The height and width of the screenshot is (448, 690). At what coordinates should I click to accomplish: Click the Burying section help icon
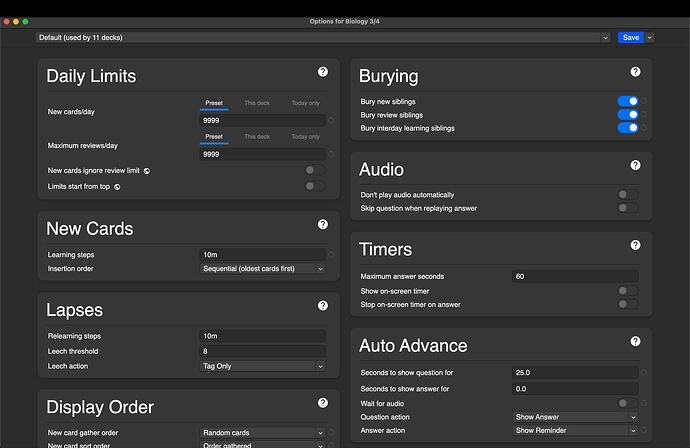[635, 72]
